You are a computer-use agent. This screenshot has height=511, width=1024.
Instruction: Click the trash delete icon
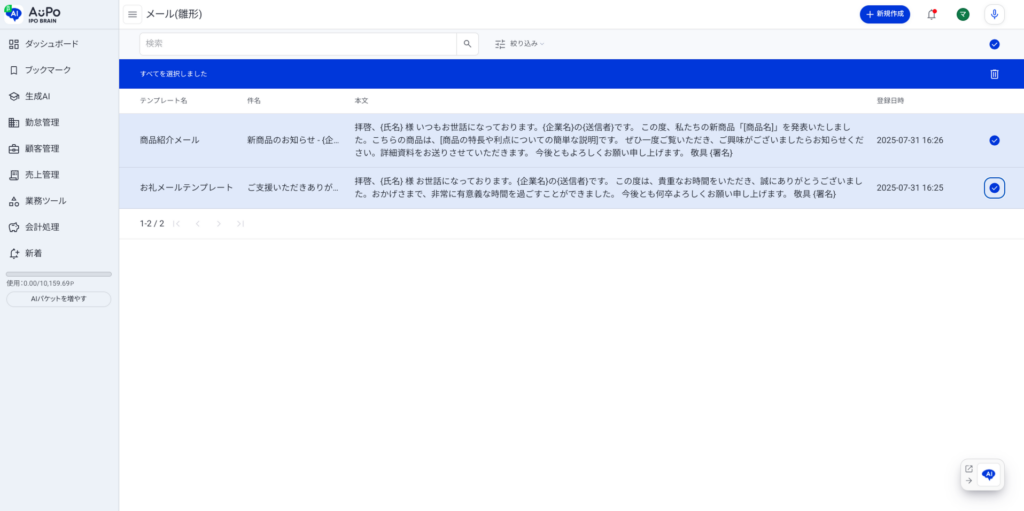click(x=994, y=74)
